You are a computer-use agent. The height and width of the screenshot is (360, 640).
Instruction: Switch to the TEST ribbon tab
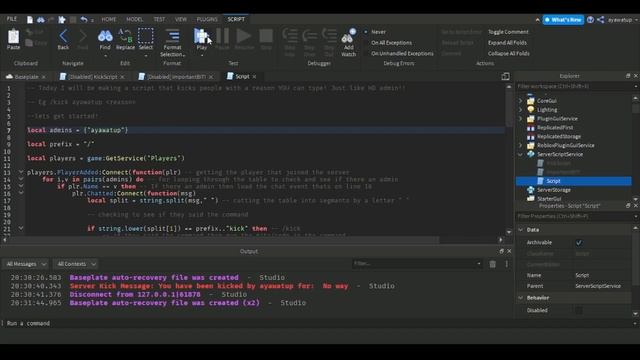[x=159, y=19]
